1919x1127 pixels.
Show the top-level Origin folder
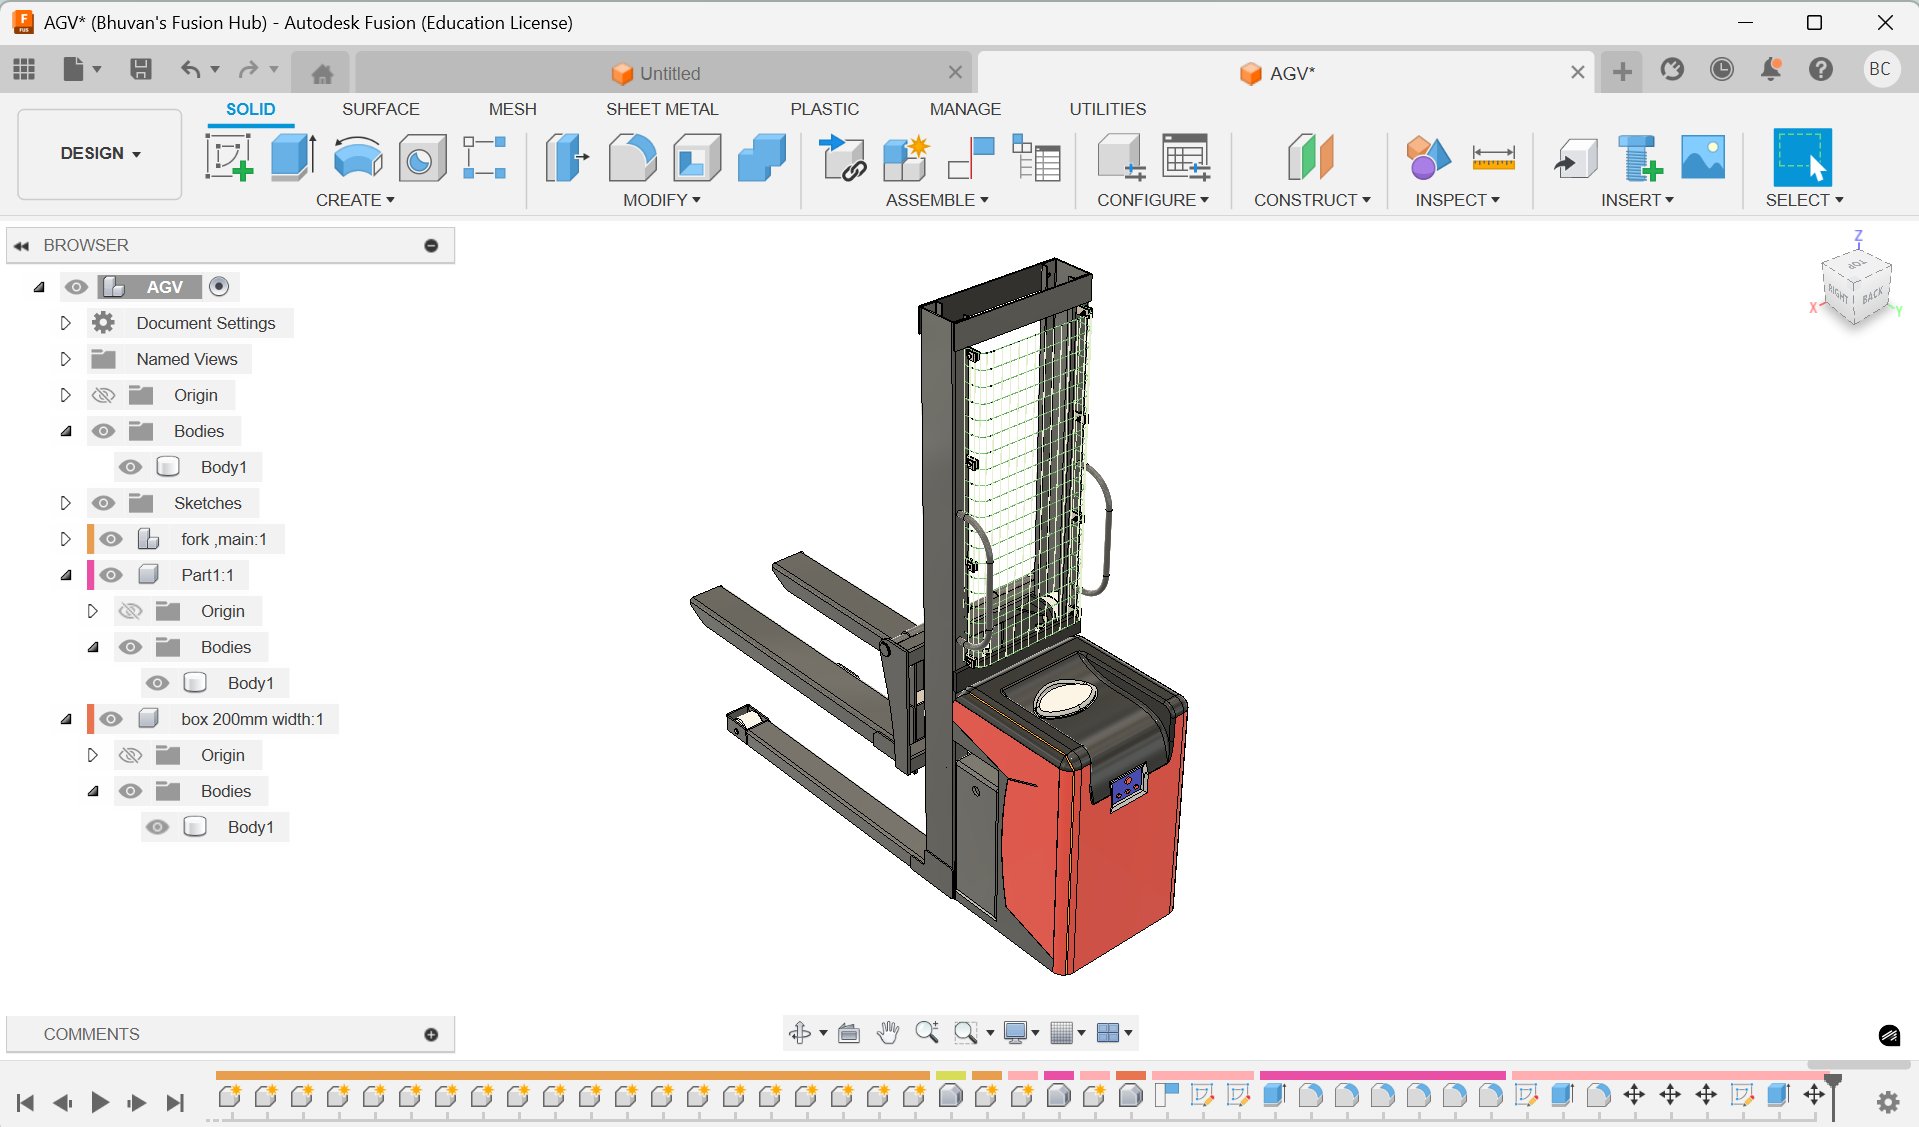pyautogui.click(x=103, y=395)
